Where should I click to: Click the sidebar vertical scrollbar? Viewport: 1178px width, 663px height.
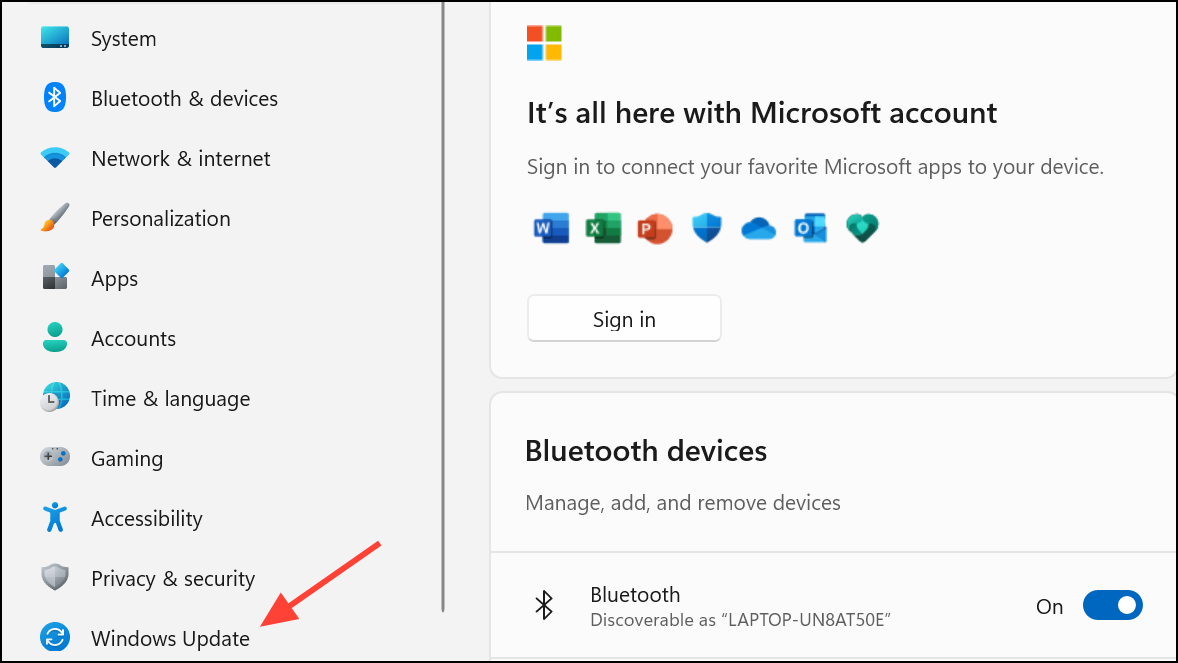(442, 300)
